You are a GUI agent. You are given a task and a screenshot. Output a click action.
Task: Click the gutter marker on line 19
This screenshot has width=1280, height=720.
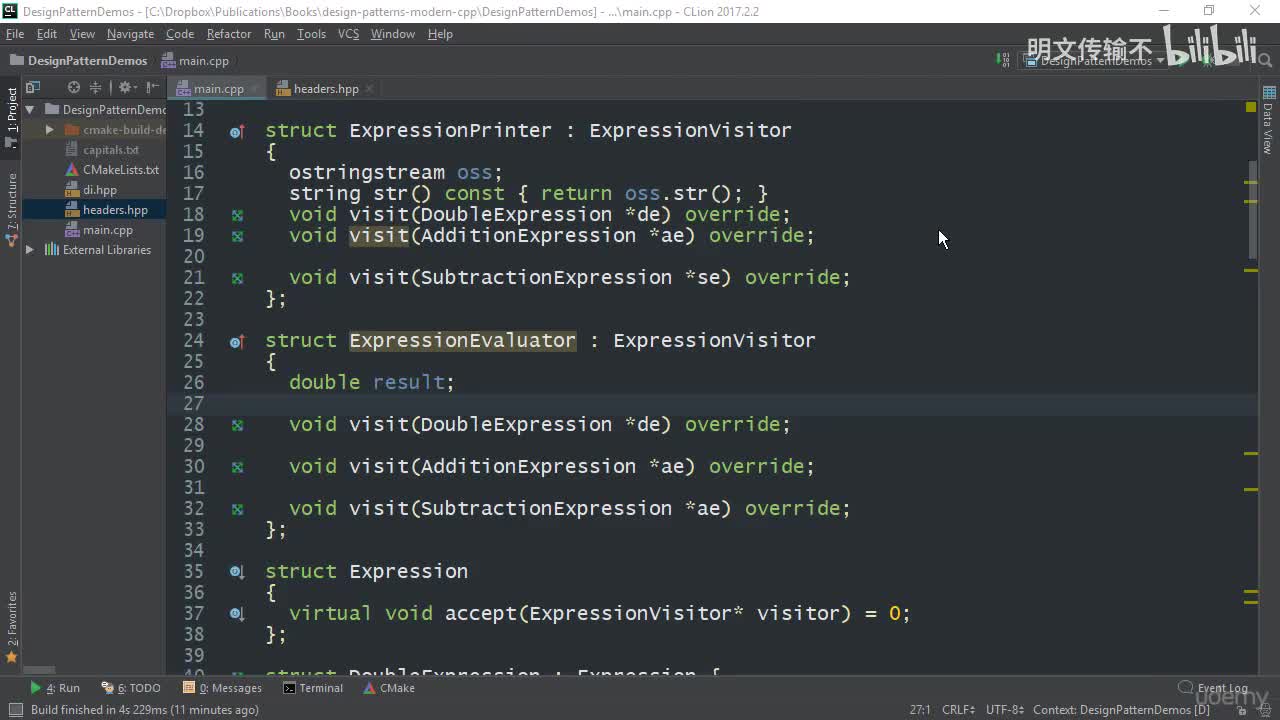[x=237, y=236]
